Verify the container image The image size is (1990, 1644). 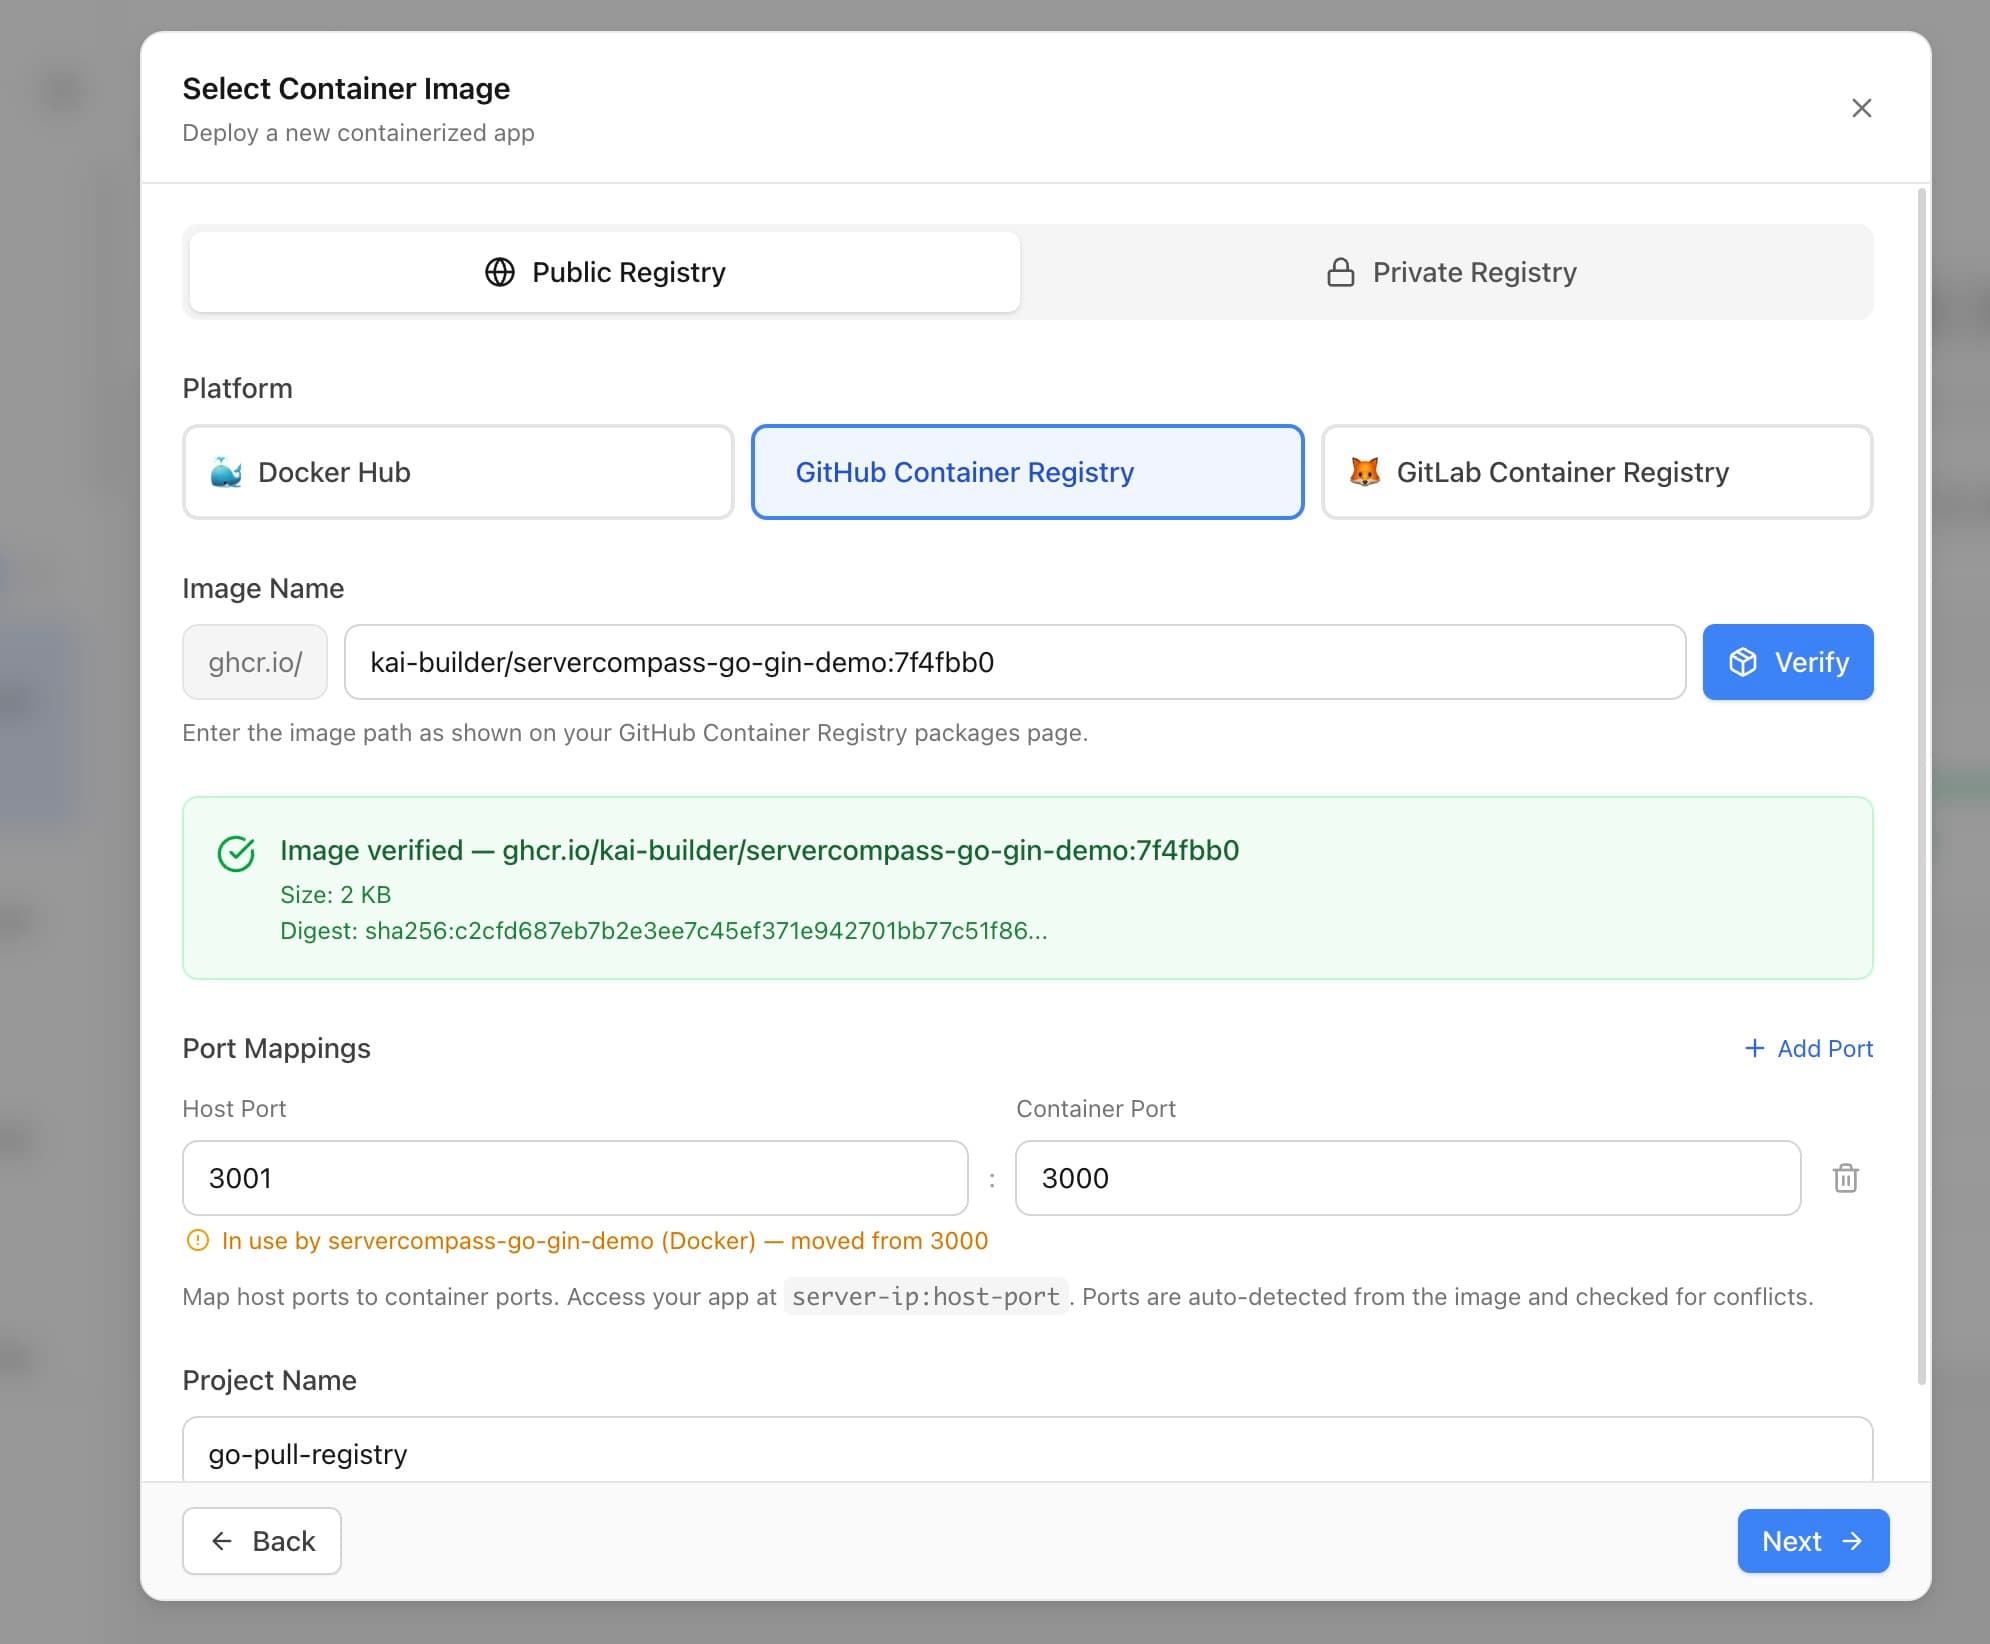point(1788,661)
